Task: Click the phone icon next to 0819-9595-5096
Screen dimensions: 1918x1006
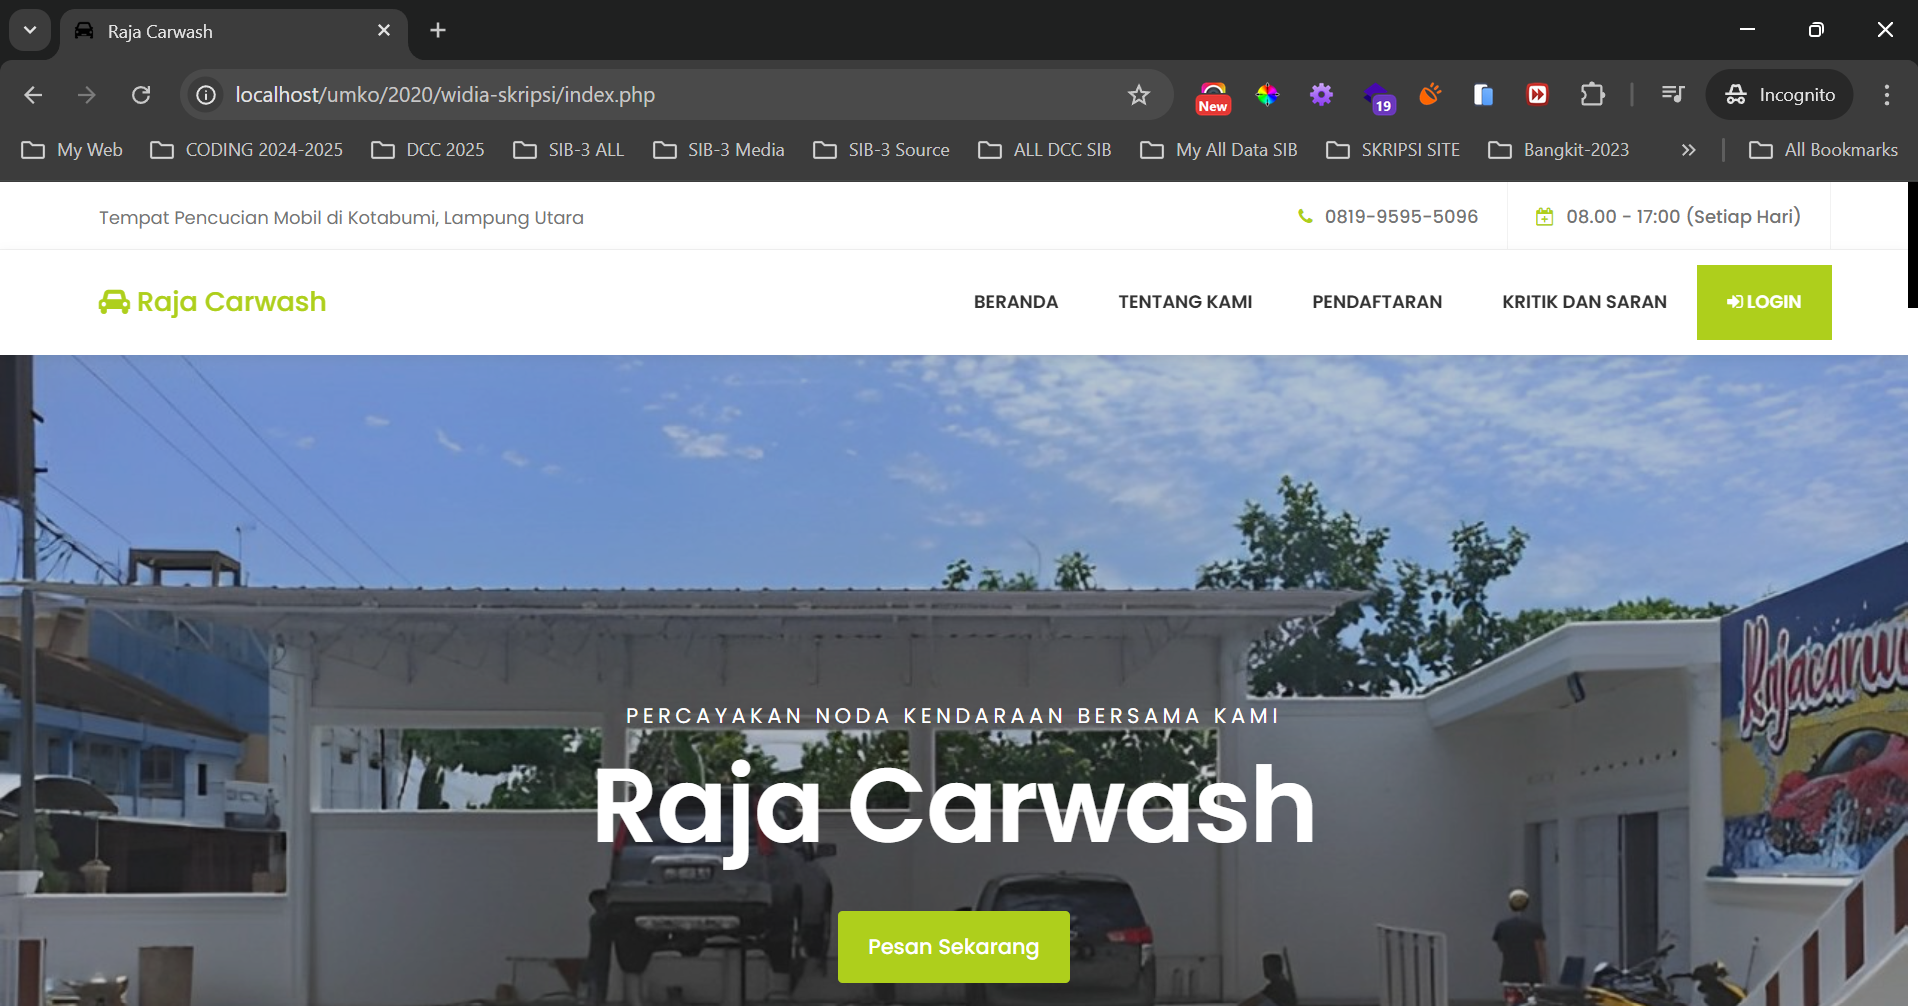Action: click(1305, 216)
